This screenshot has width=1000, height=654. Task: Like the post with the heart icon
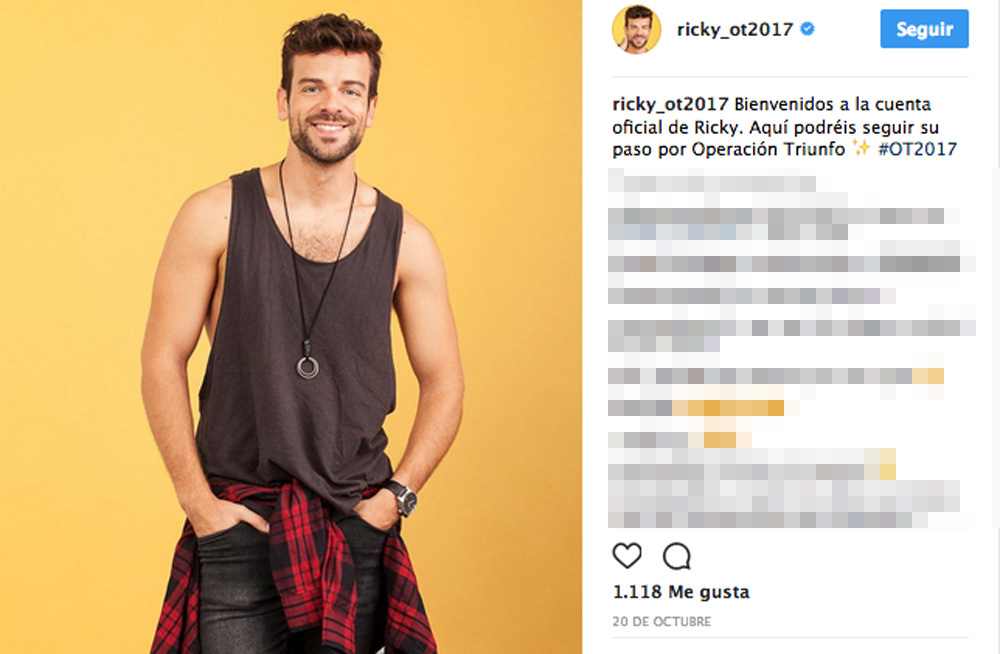[x=627, y=556]
